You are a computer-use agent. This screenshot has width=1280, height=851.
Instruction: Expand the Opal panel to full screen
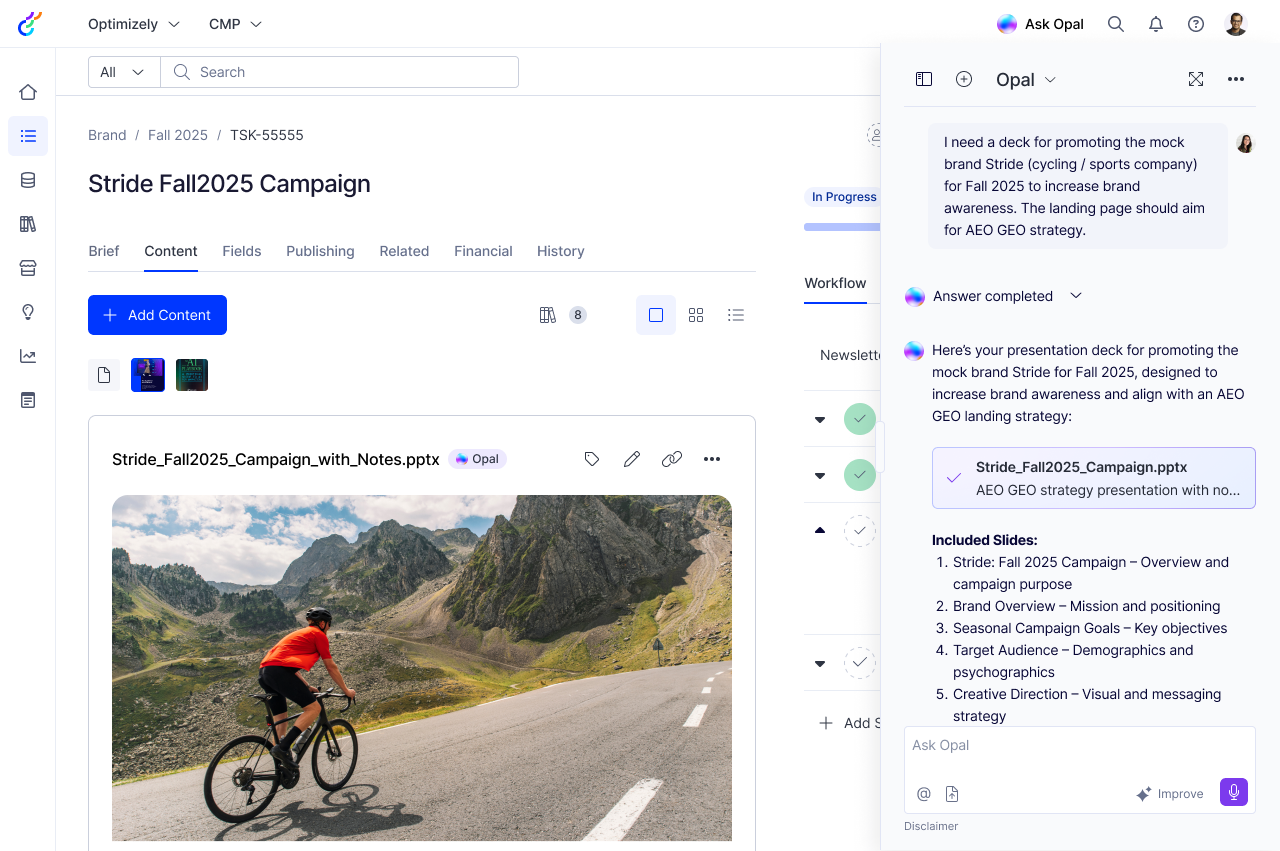point(1196,79)
